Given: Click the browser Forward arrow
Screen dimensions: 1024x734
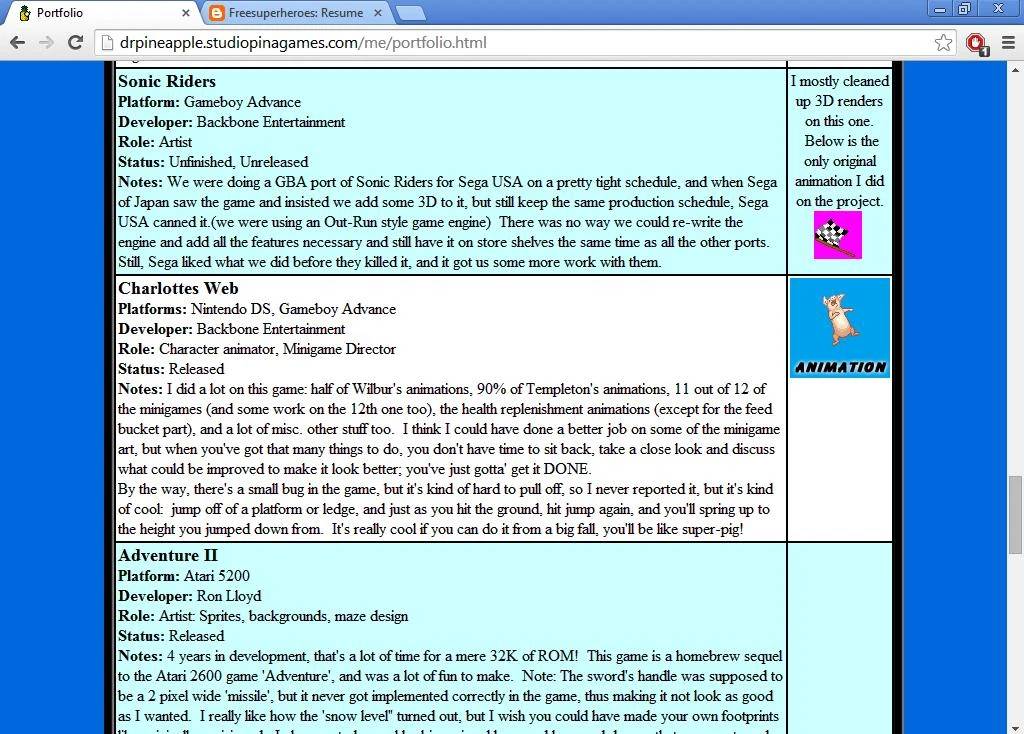Looking at the screenshot, I should (46, 42).
